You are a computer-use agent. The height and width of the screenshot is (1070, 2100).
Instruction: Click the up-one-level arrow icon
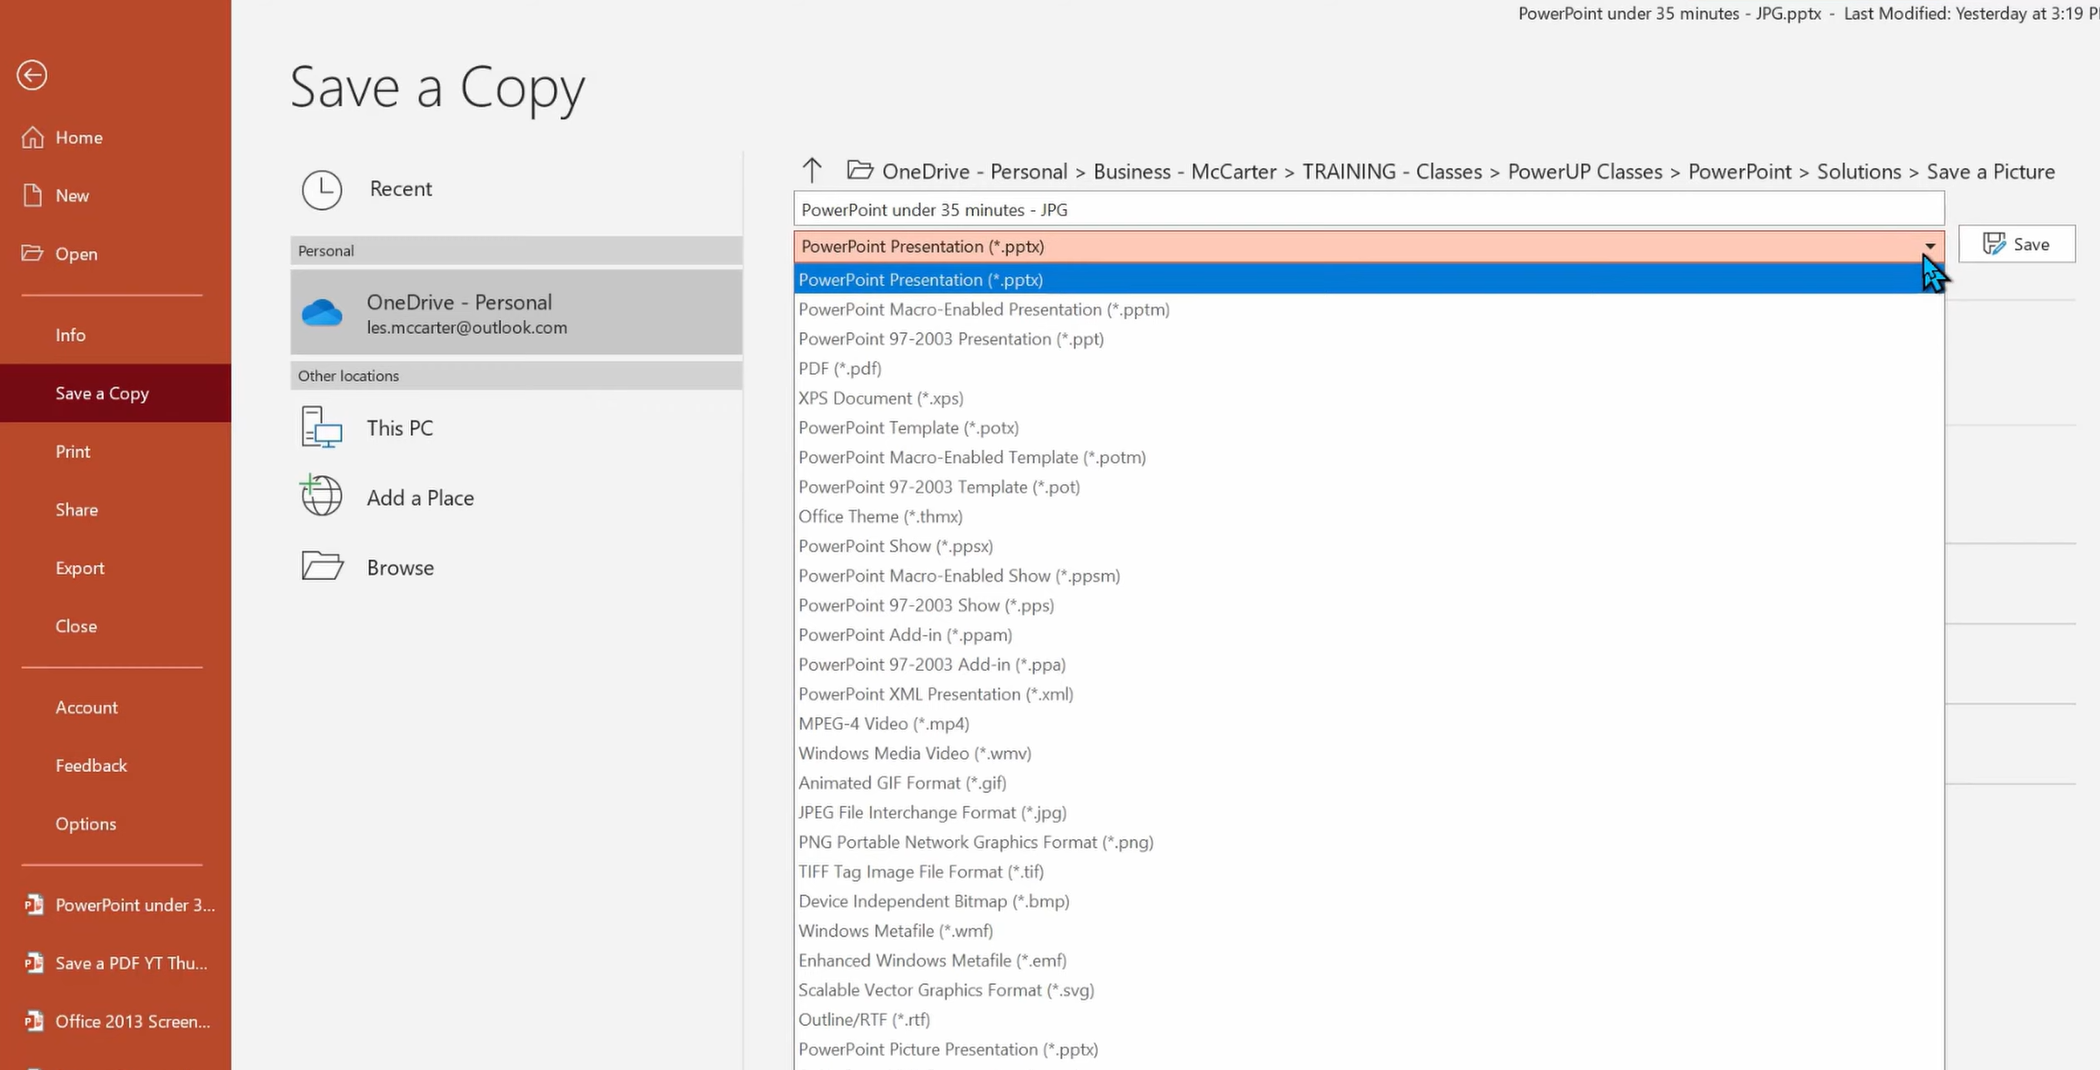tap(812, 171)
